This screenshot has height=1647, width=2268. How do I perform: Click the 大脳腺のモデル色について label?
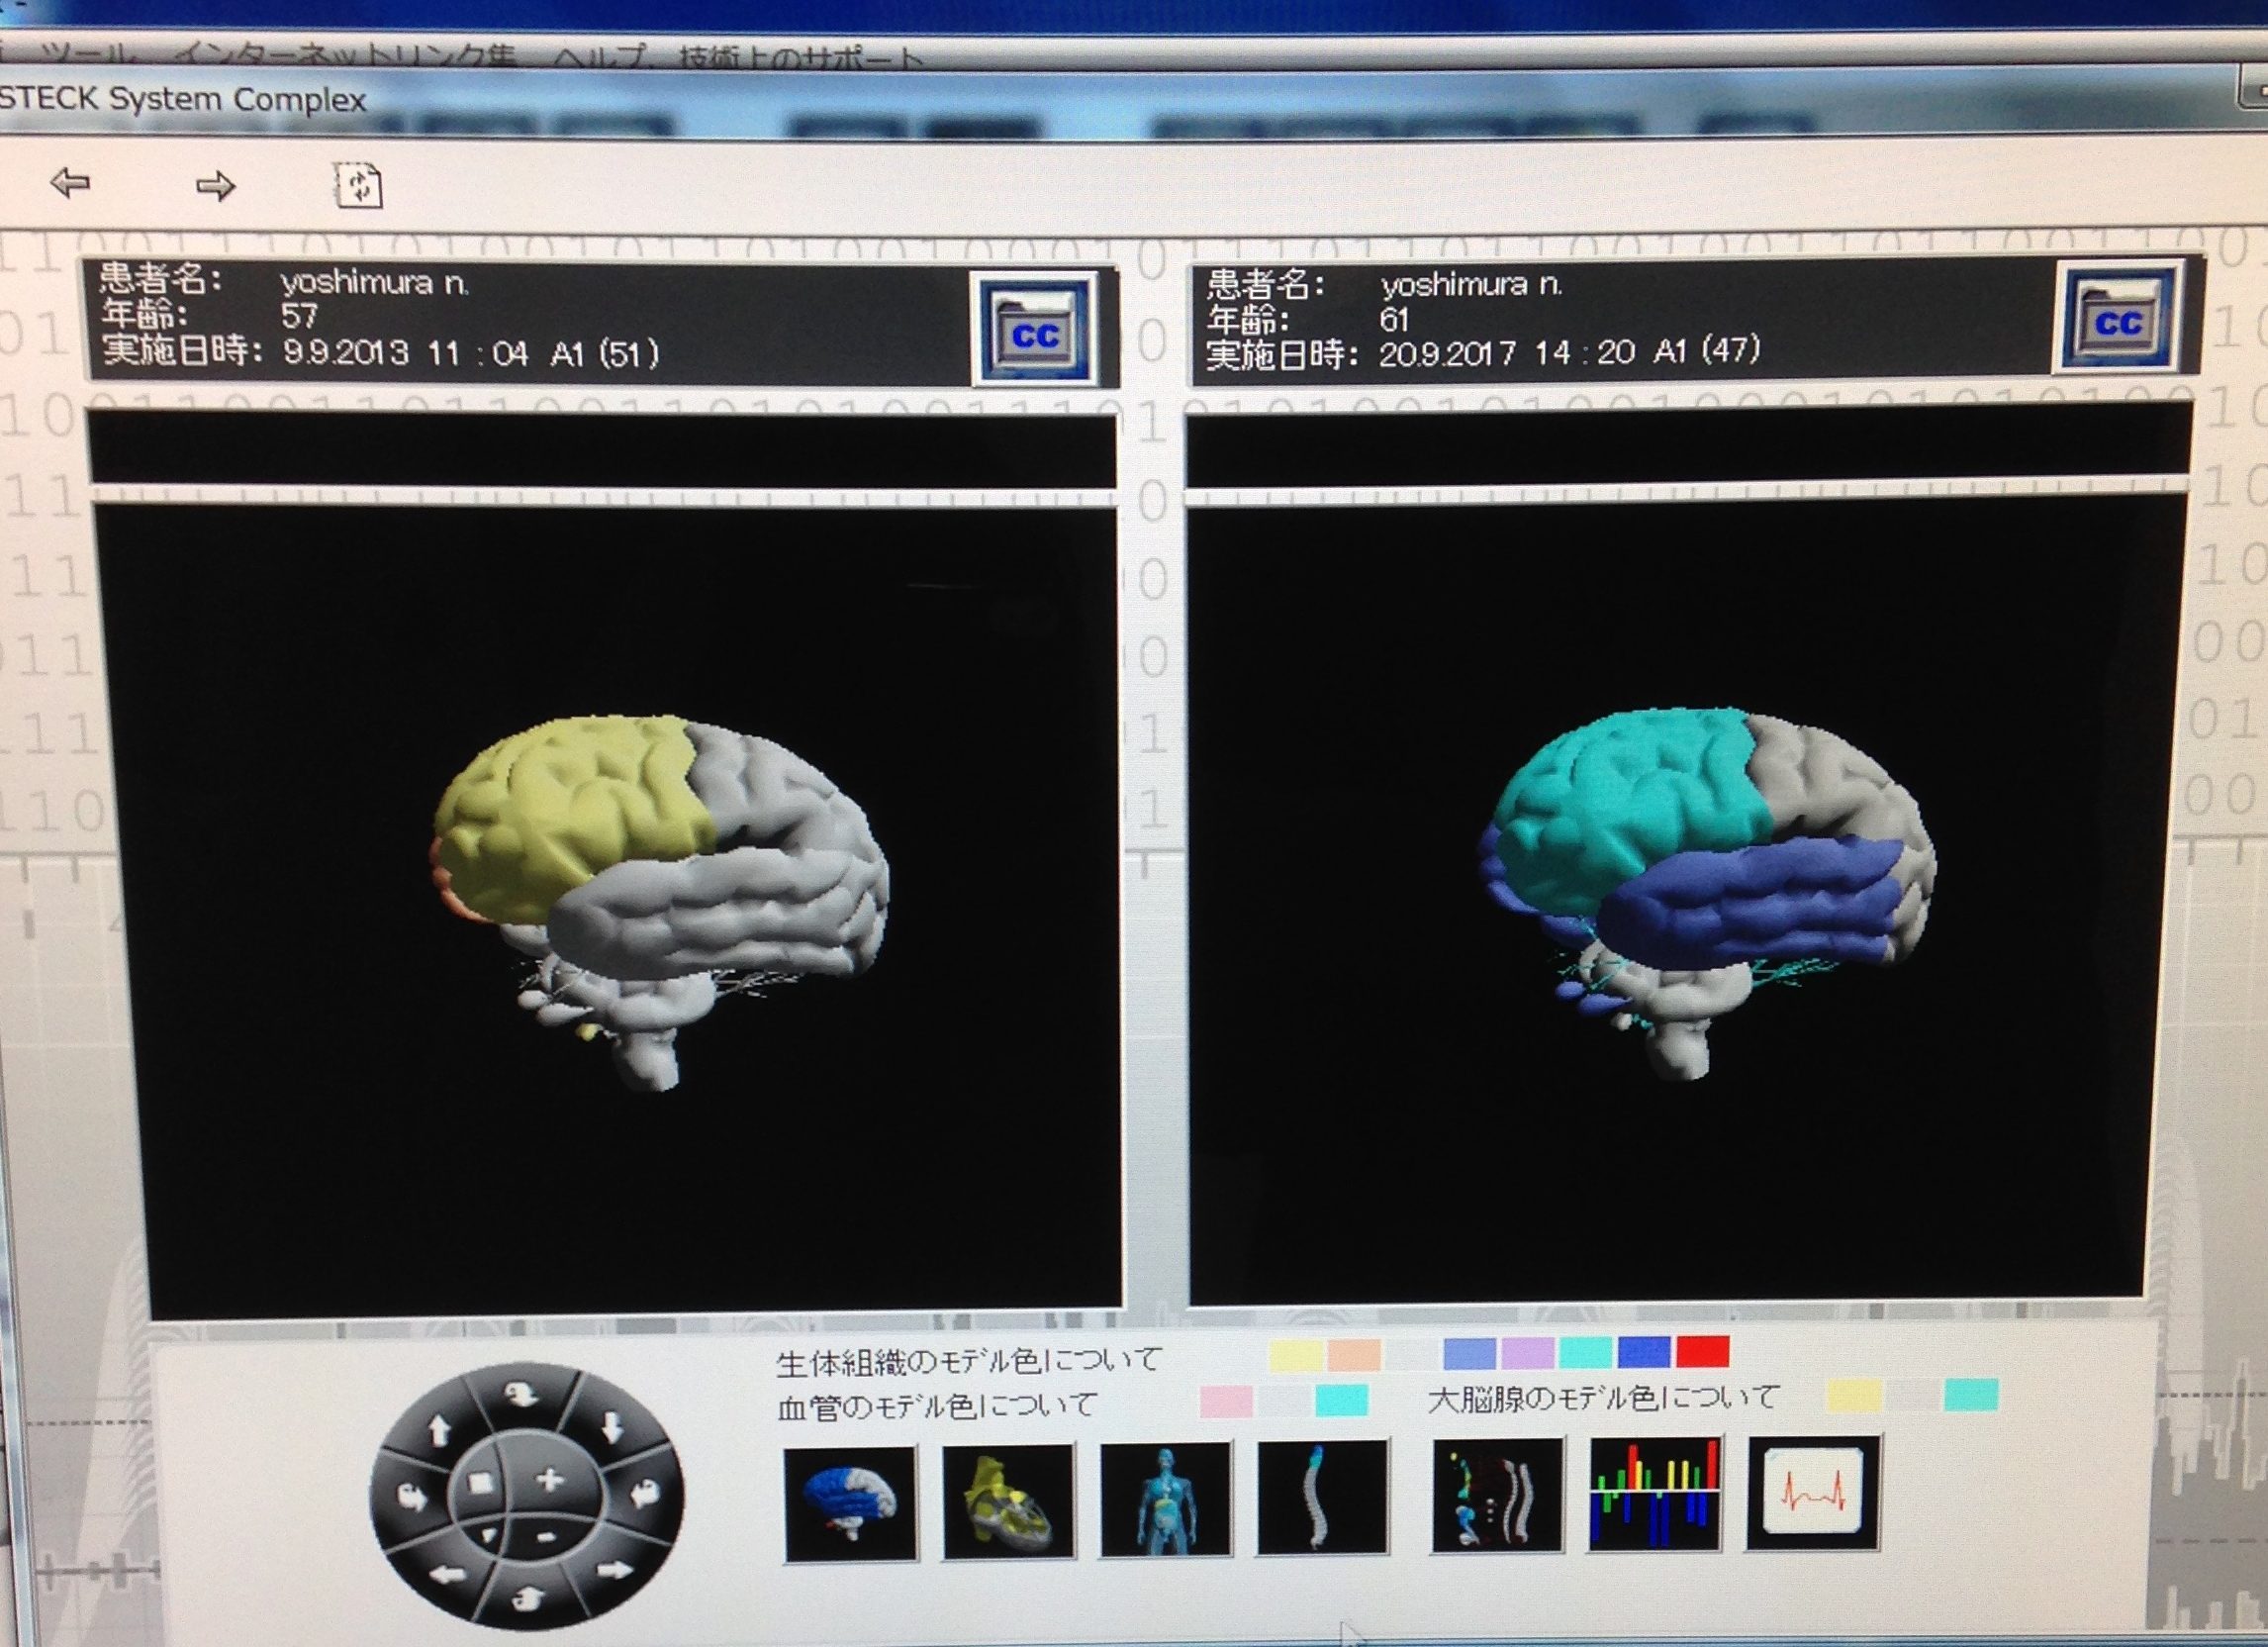(x=1605, y=1397)
